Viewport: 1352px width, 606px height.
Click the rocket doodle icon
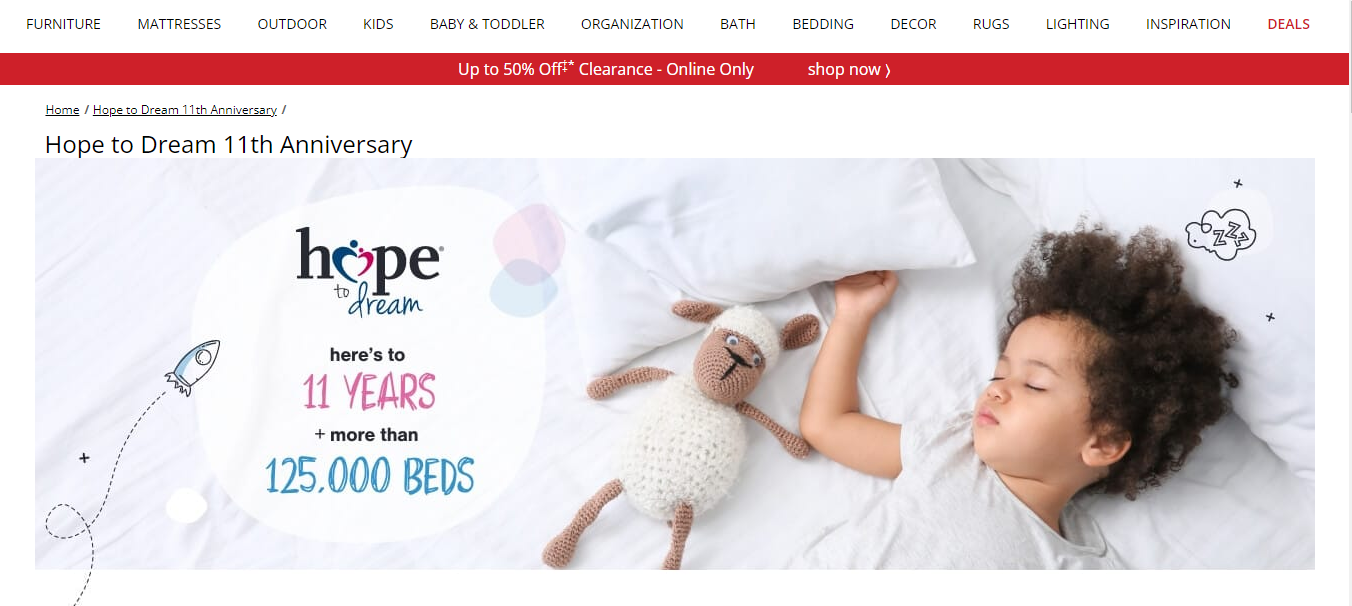192,367
